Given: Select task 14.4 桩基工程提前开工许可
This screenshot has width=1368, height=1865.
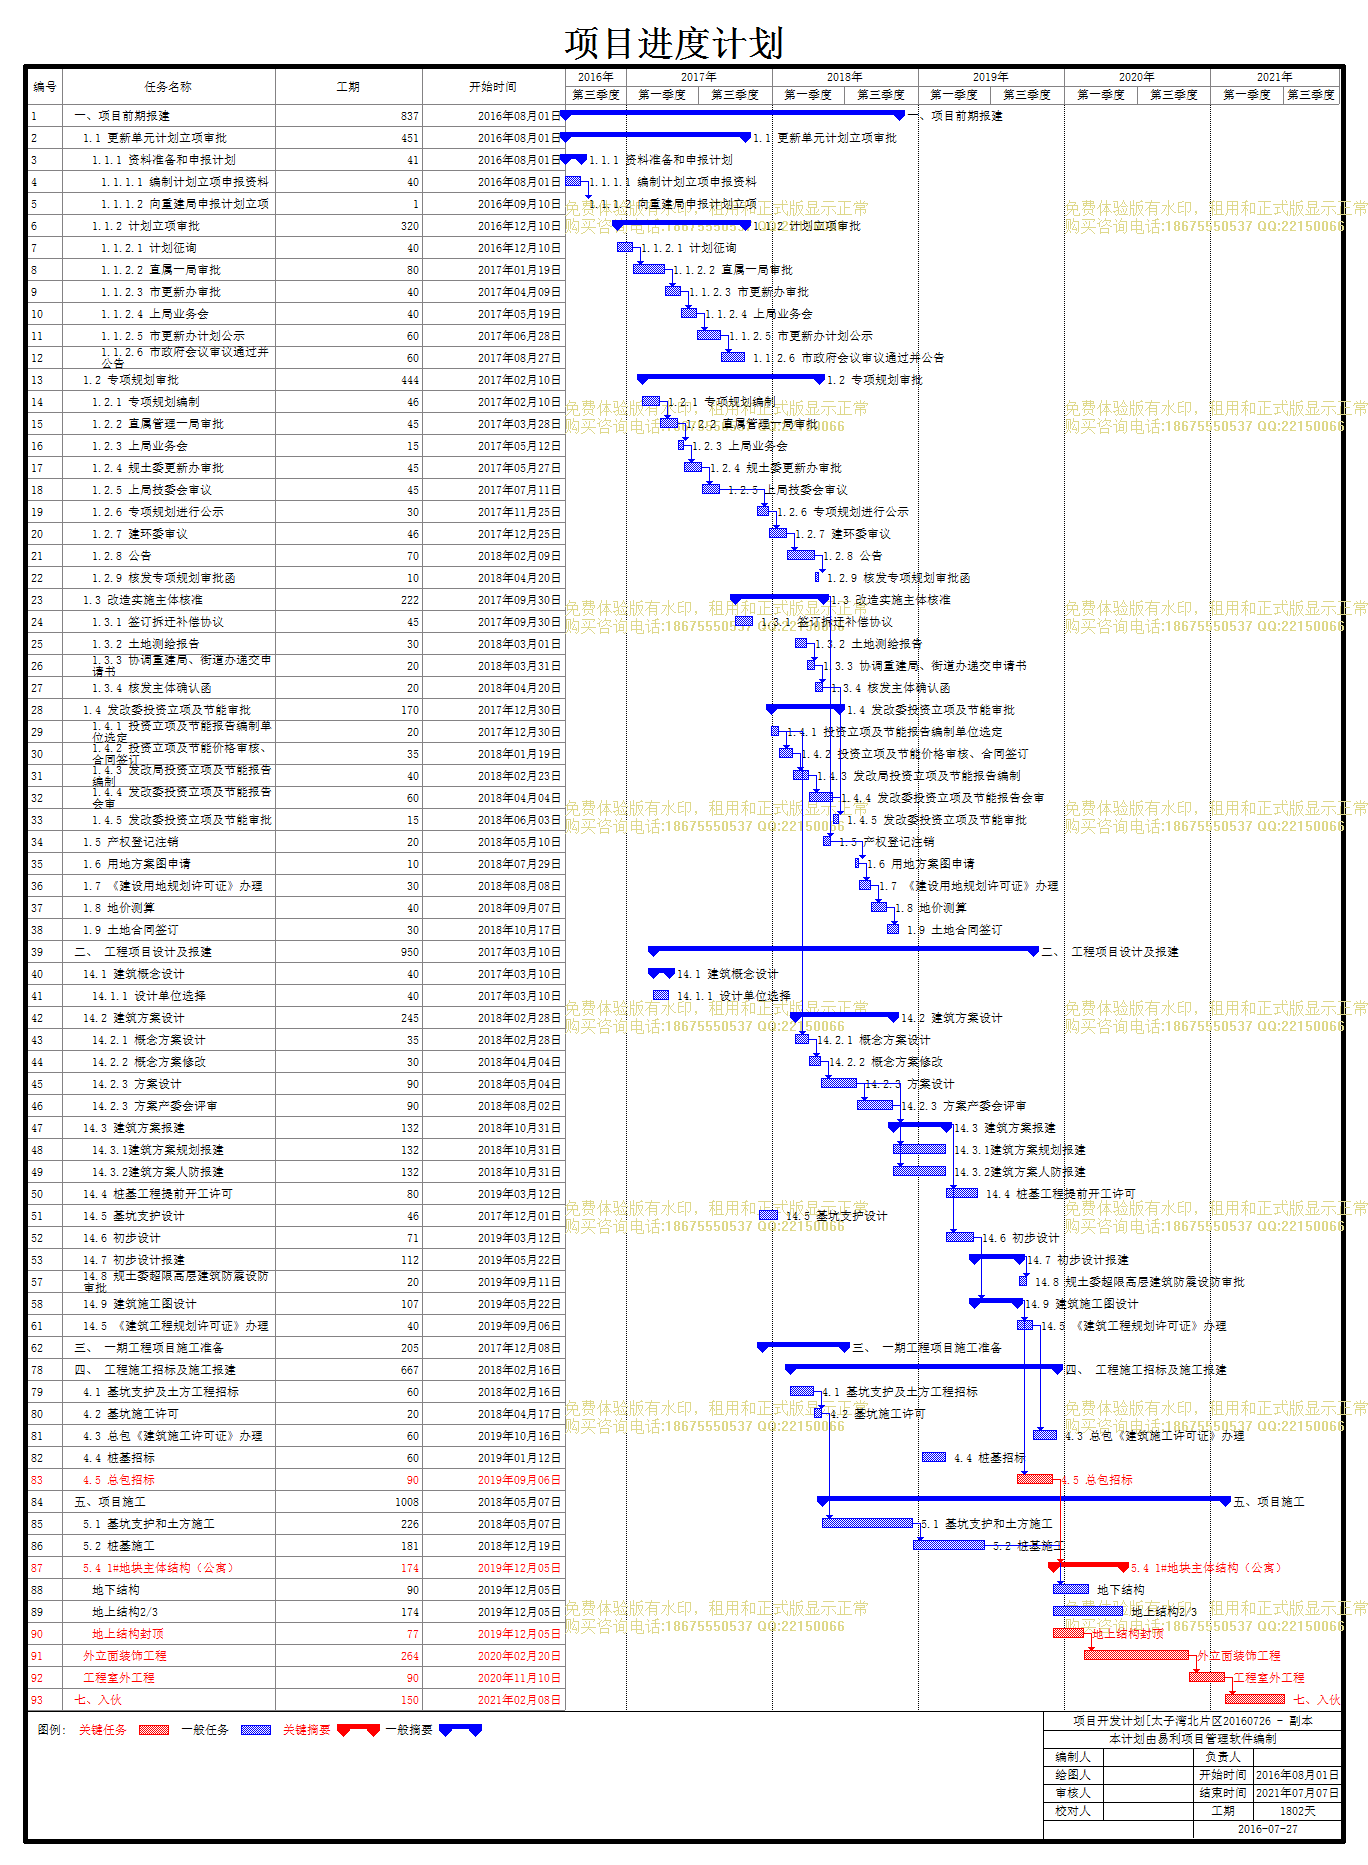Looking at the screenshot, I should tap(296, 1194).
